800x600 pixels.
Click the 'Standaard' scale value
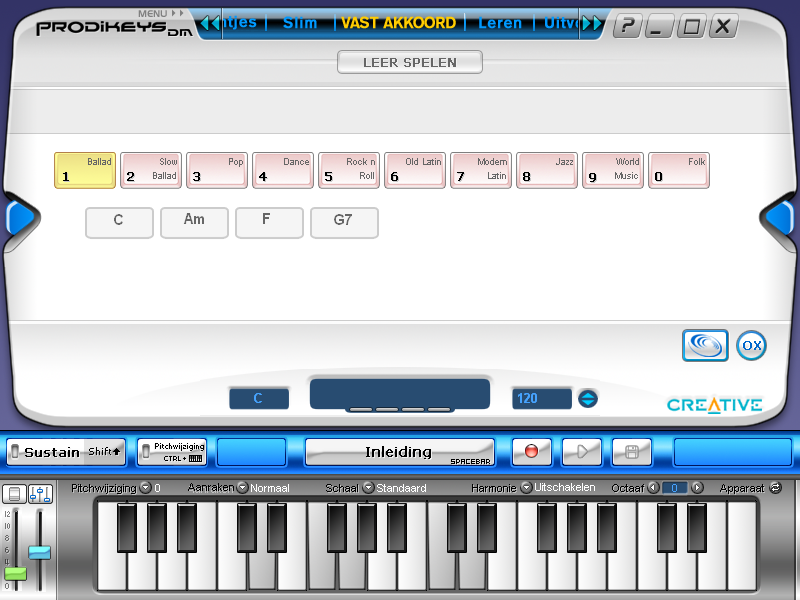click(x=402, y=488)
